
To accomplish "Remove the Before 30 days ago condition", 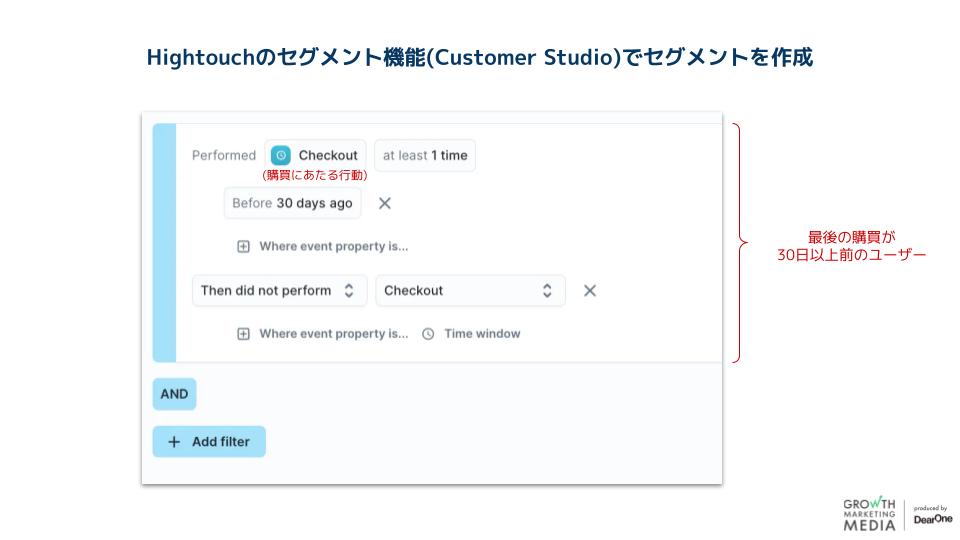I will coord(385,203).
